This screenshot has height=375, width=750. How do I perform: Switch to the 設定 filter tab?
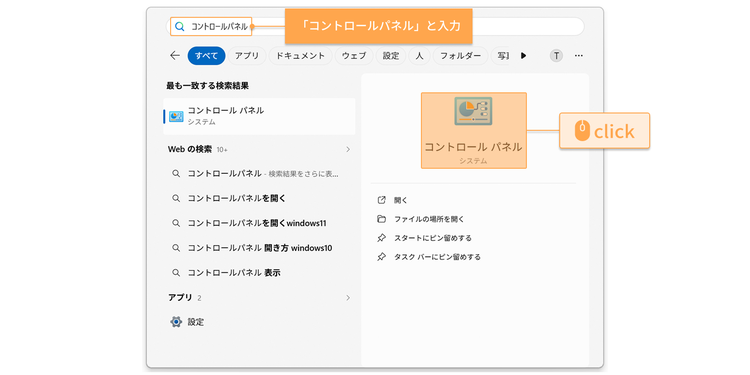click(x=391, y=56)
